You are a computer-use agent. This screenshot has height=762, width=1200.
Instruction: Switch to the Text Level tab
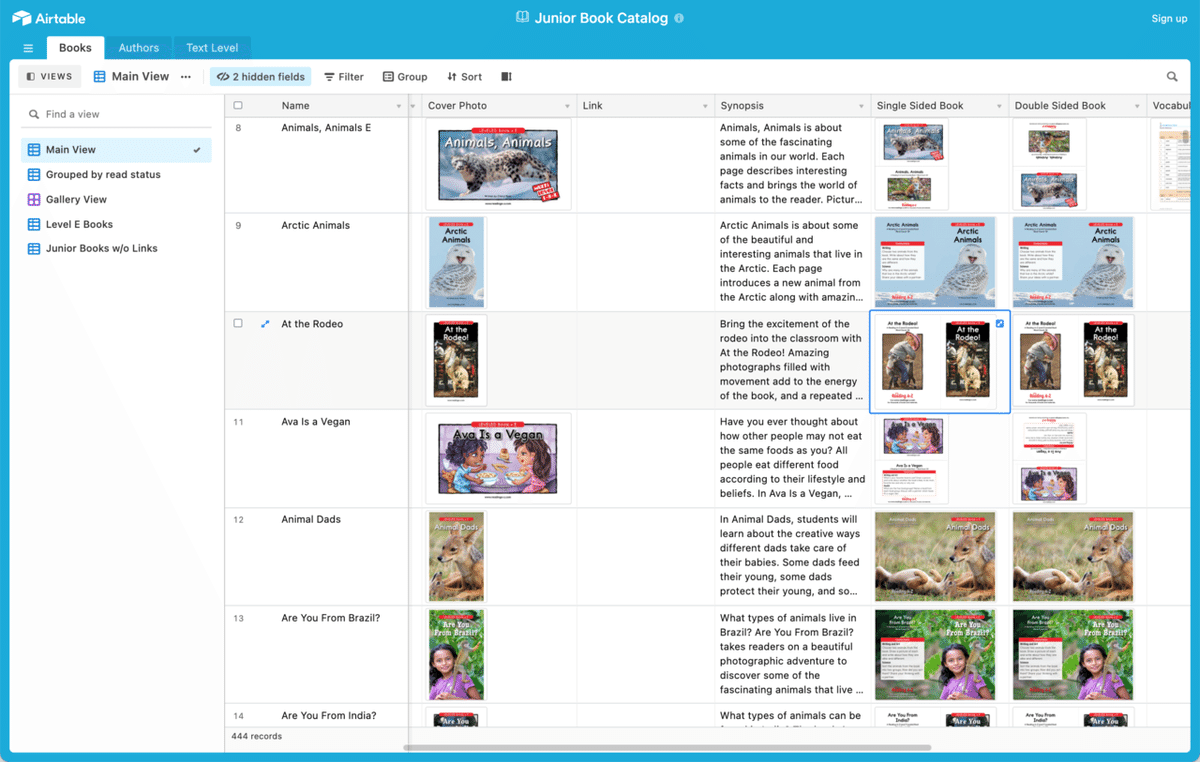[x=212, y=48]
